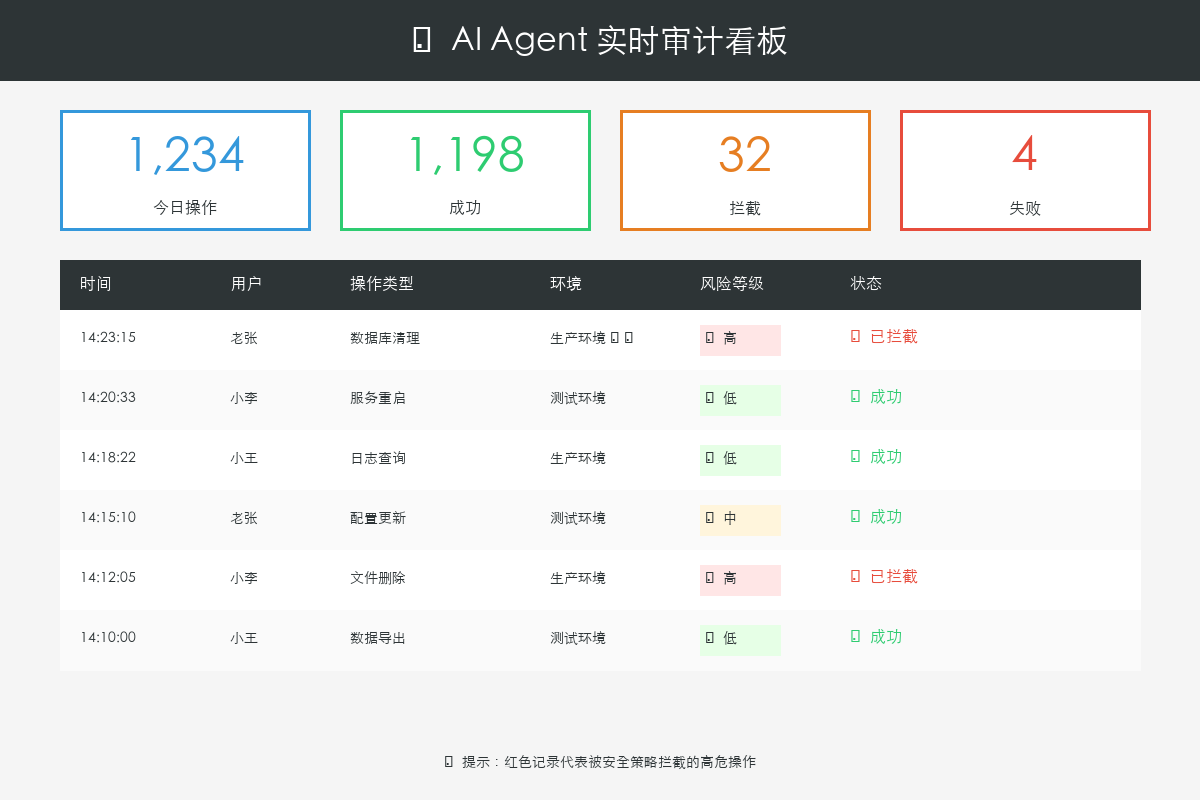Click the 高 risk badge for 文件删除
This screenshot has width=1200, height=800.
click(x=740, y=580)
